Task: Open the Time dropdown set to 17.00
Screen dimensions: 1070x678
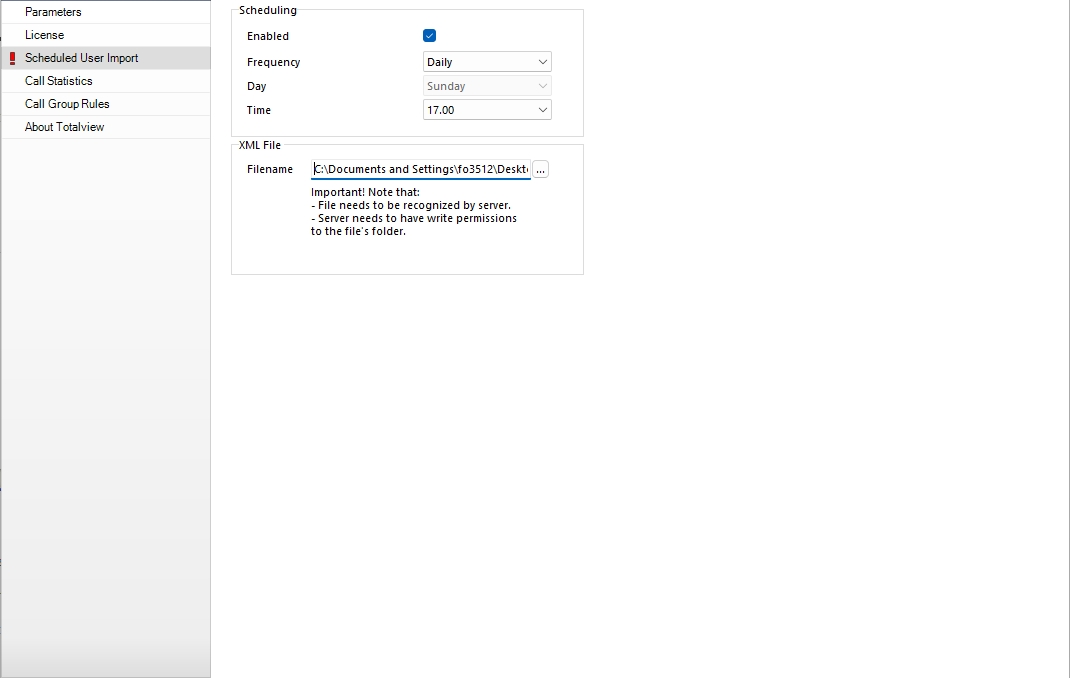Action: (487, 110)
